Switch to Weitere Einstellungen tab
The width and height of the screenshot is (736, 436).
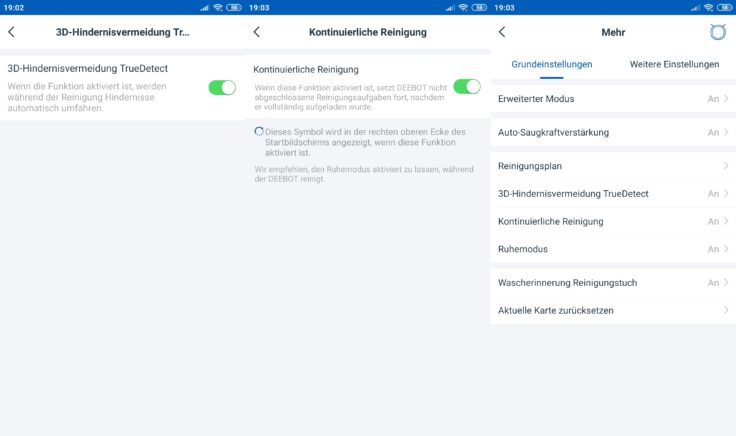pos(674,64)
